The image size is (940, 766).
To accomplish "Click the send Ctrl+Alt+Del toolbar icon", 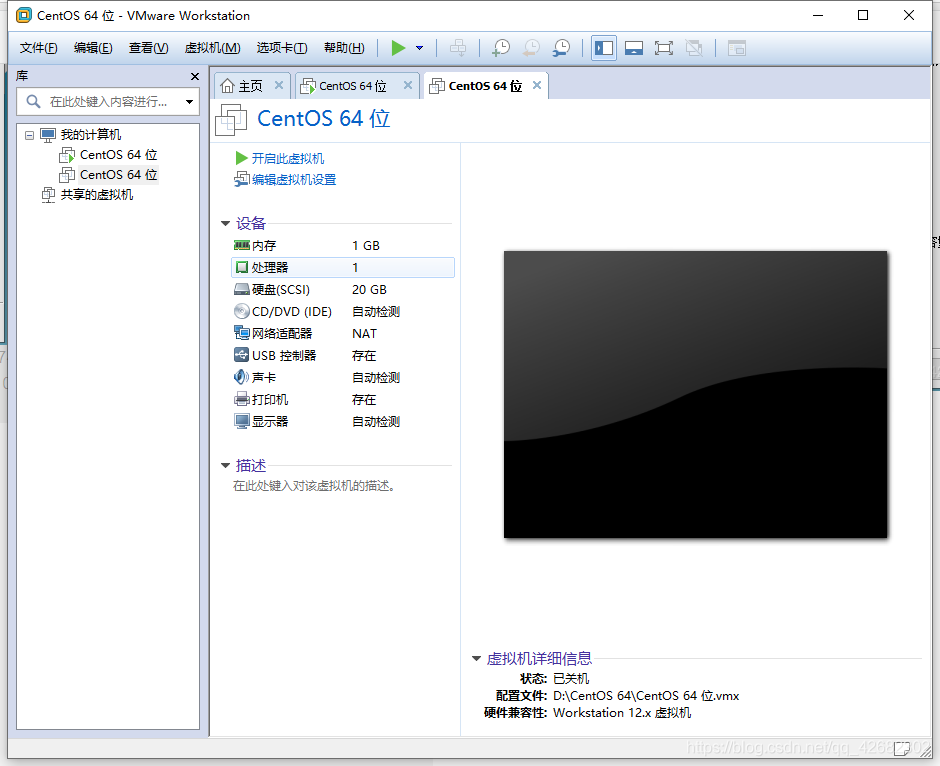I will [x=458, y=48].
